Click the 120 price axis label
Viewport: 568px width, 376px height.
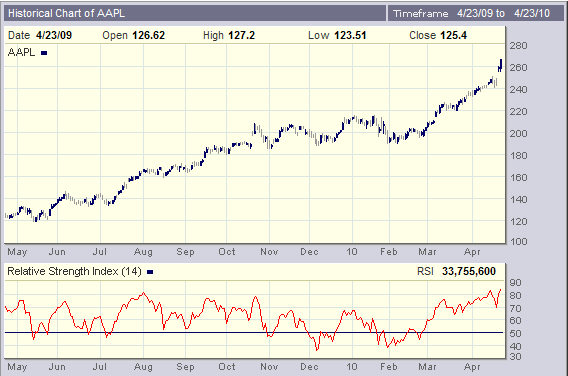point(518,222)
